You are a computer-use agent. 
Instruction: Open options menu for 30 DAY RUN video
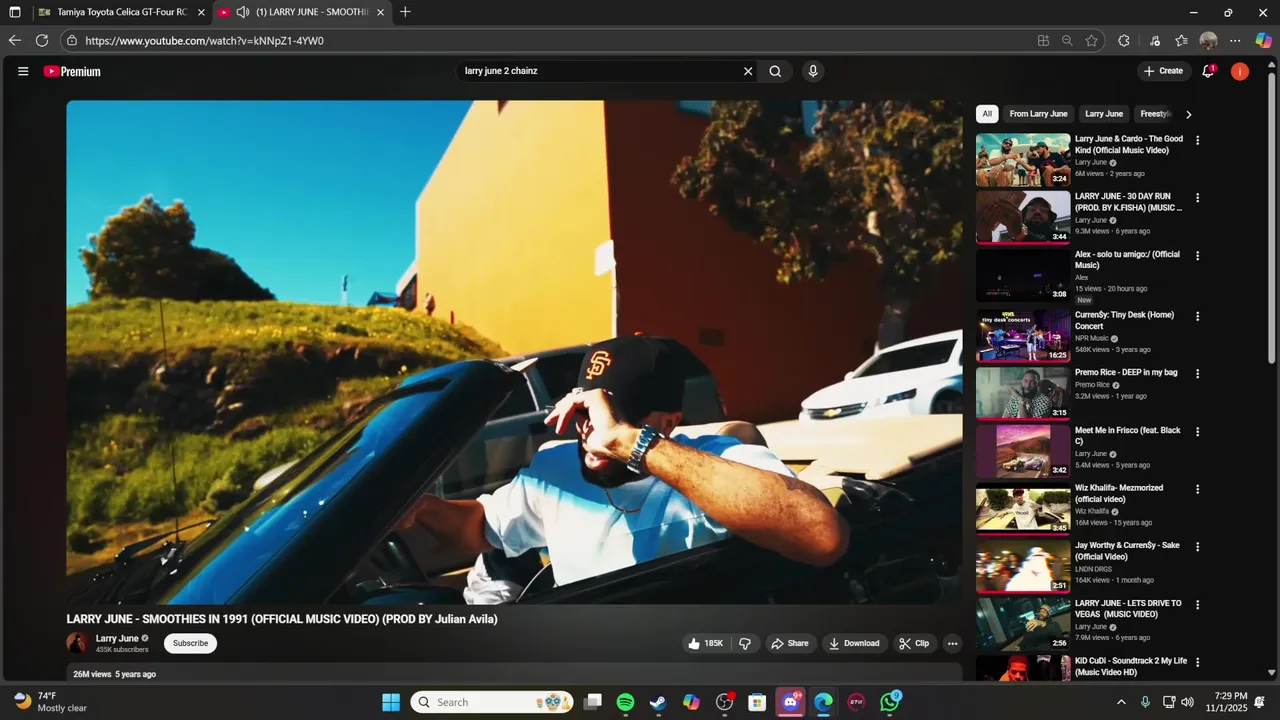click(x=1197, y=198)
